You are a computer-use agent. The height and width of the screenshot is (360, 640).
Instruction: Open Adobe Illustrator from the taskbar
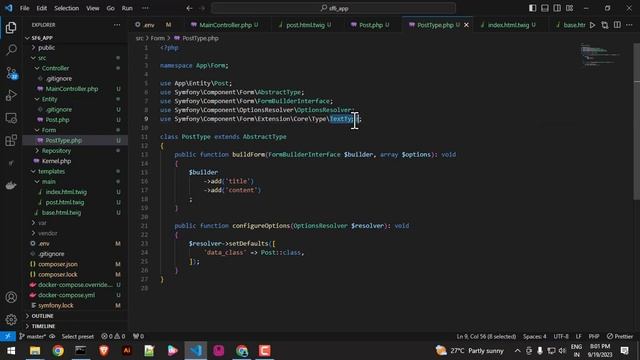pyautogui.click(x=127, y=351)
